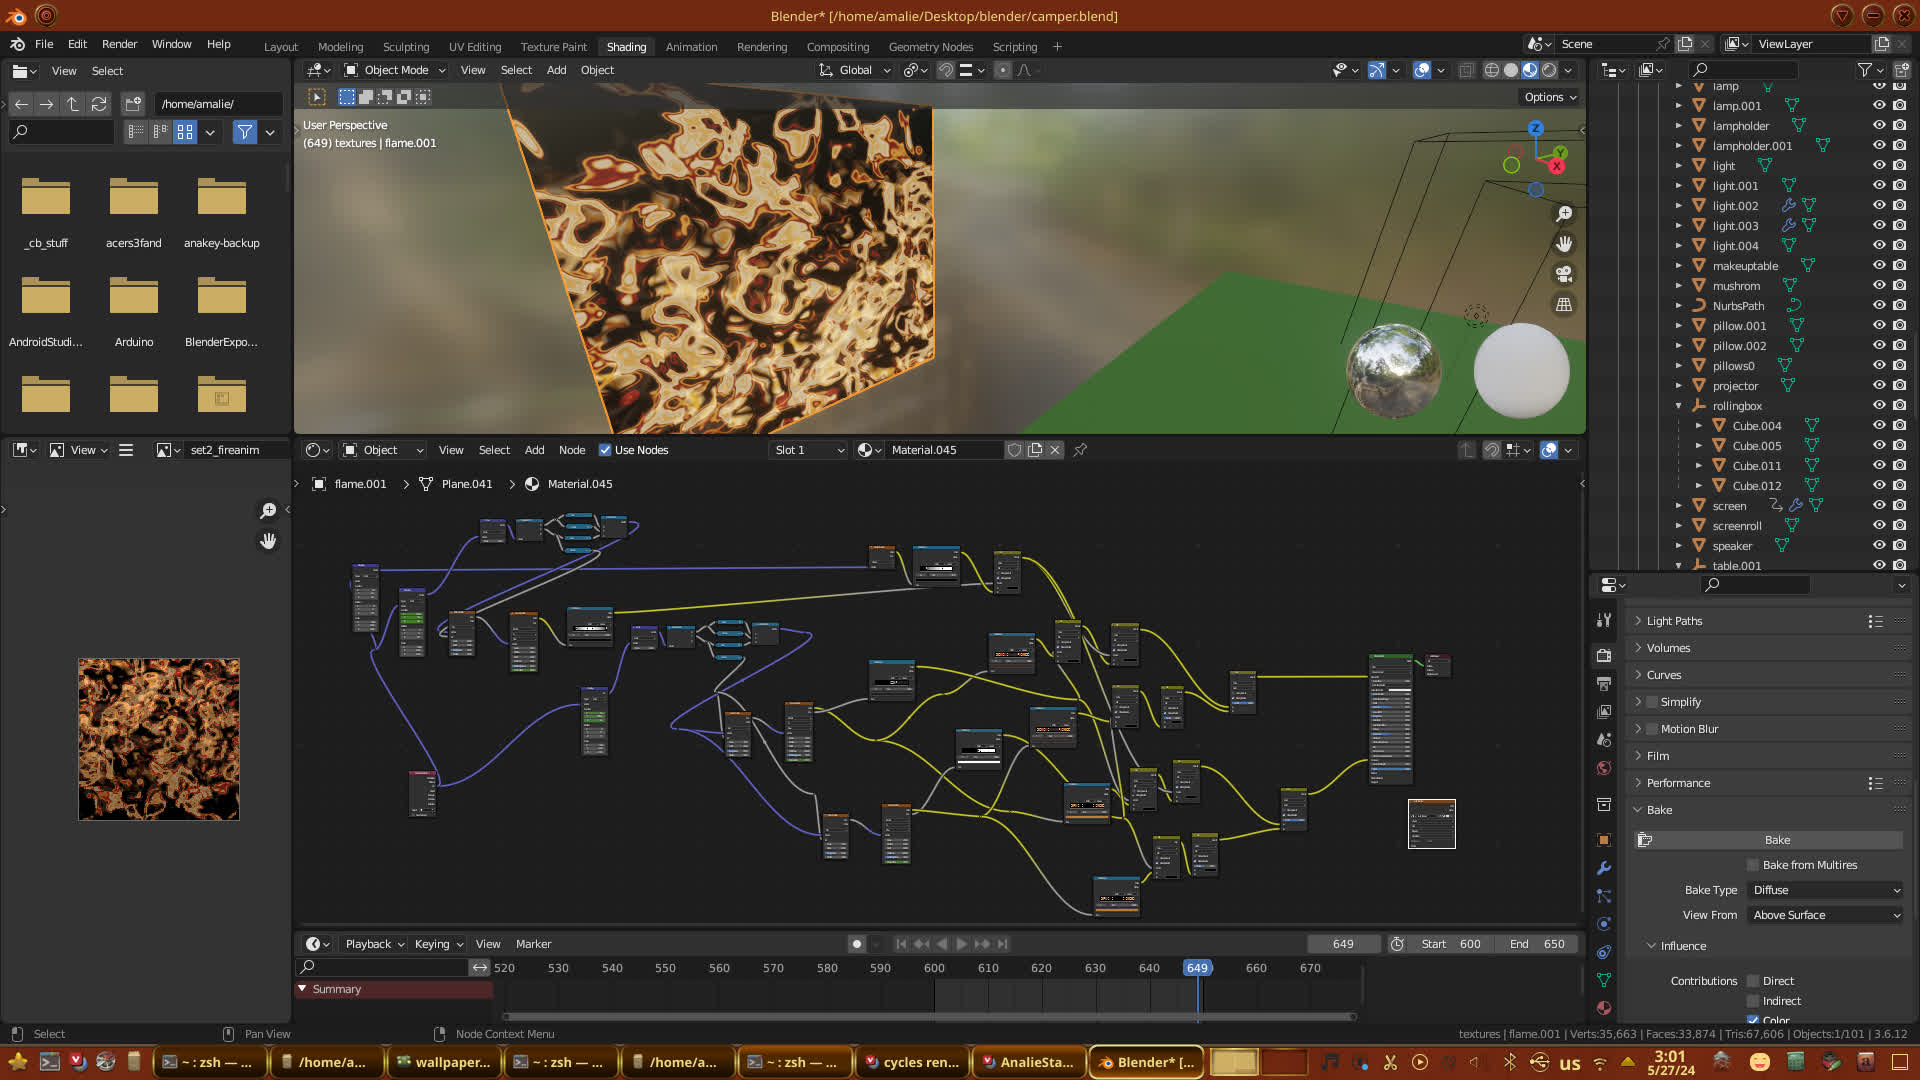The height and width of the screenshot is (1080, 1920).
Task: Expand the Light Paths panel
Action: pyautogui.click(x=1674, y=621)
